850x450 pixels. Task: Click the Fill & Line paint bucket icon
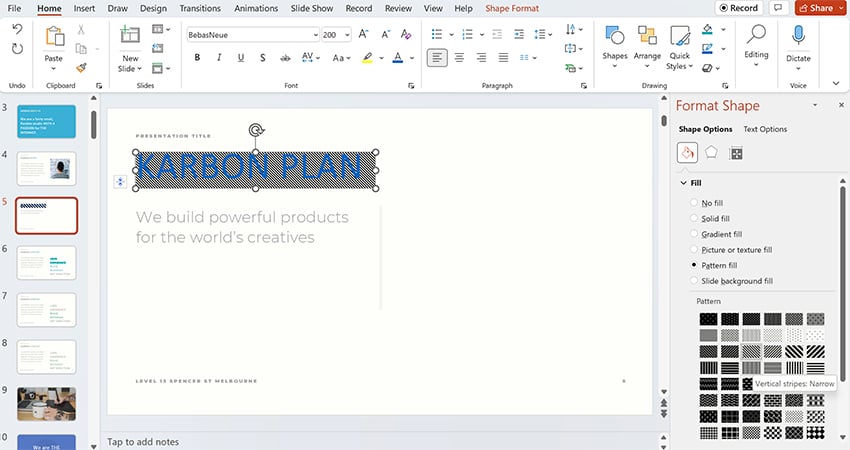point(687,153)
